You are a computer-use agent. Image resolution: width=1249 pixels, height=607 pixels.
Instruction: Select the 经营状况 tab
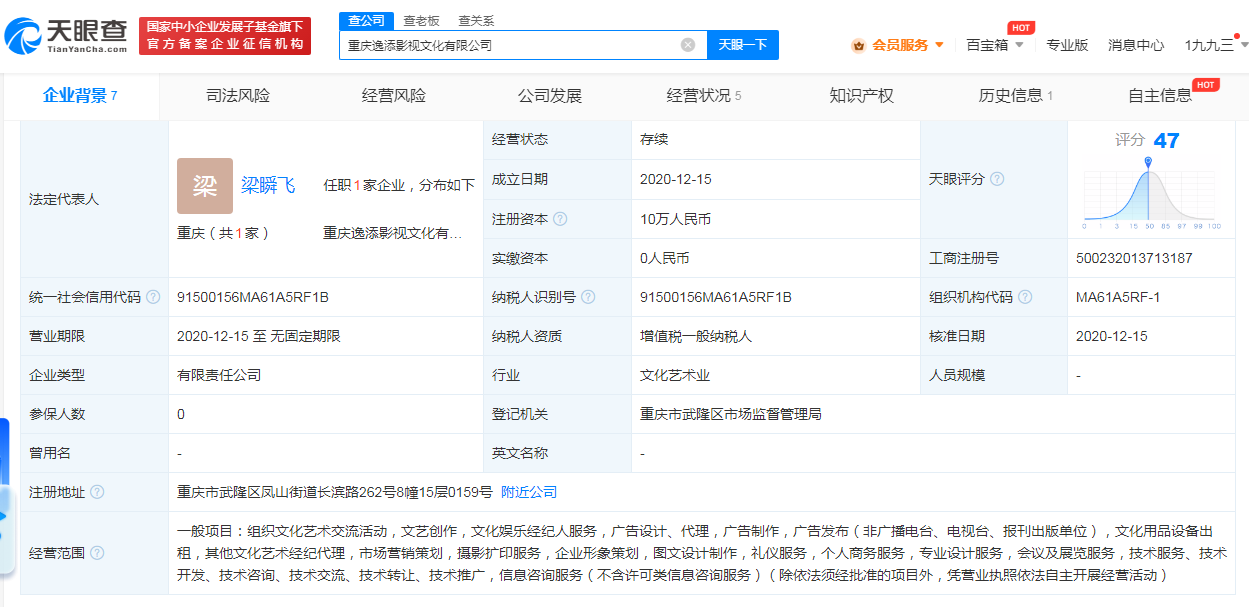click(x=704, y=96)
